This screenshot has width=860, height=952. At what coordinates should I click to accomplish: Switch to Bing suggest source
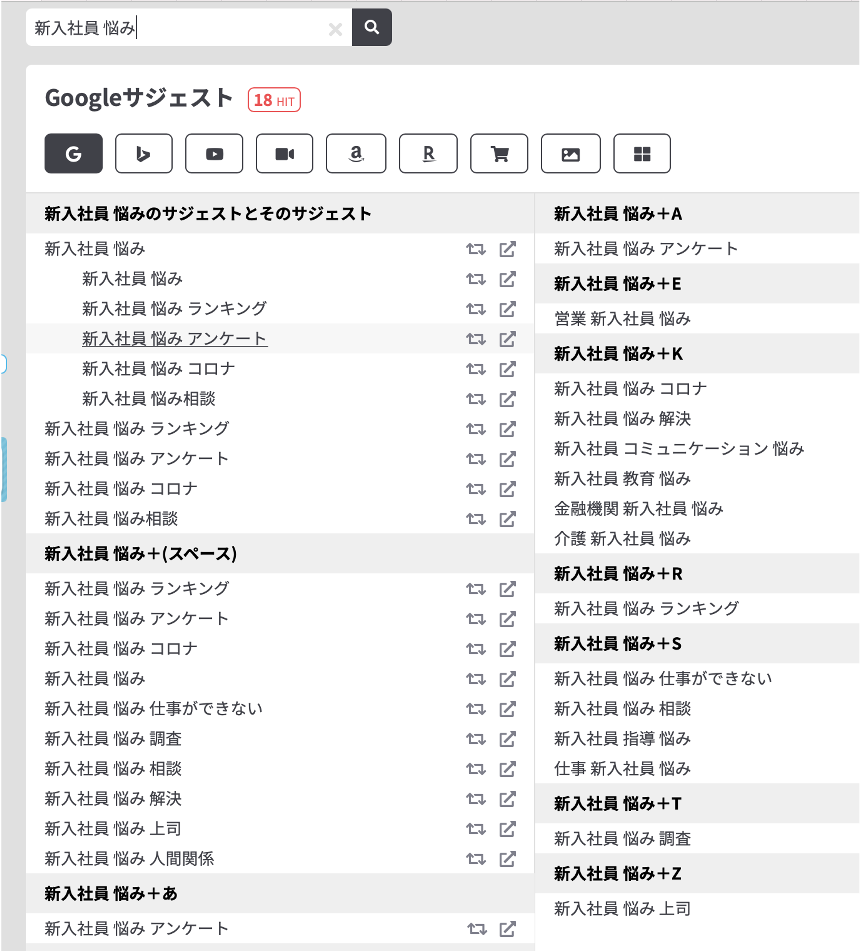coord(144,154)
